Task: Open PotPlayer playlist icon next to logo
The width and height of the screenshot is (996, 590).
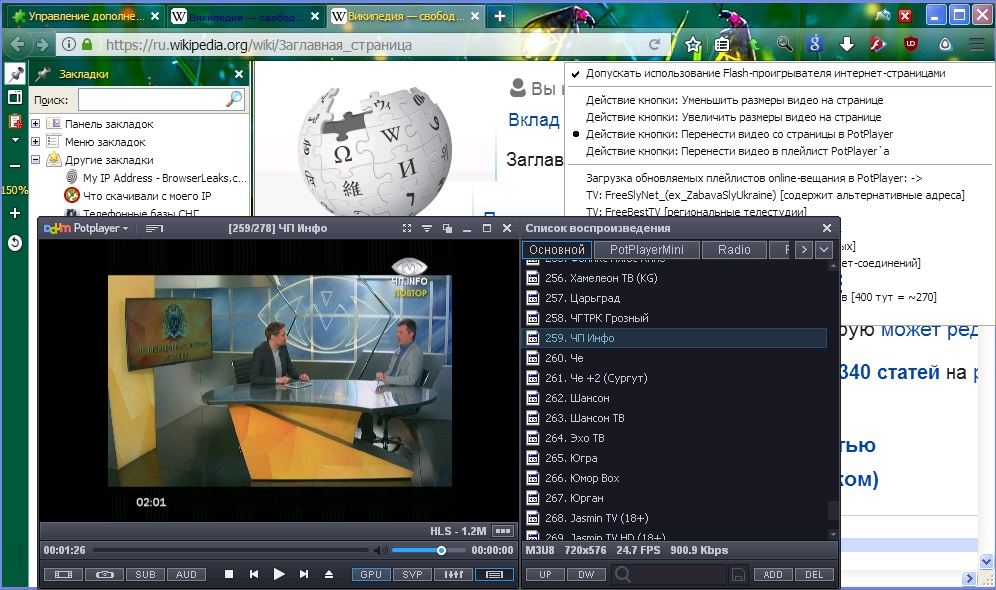Action: 154,229
